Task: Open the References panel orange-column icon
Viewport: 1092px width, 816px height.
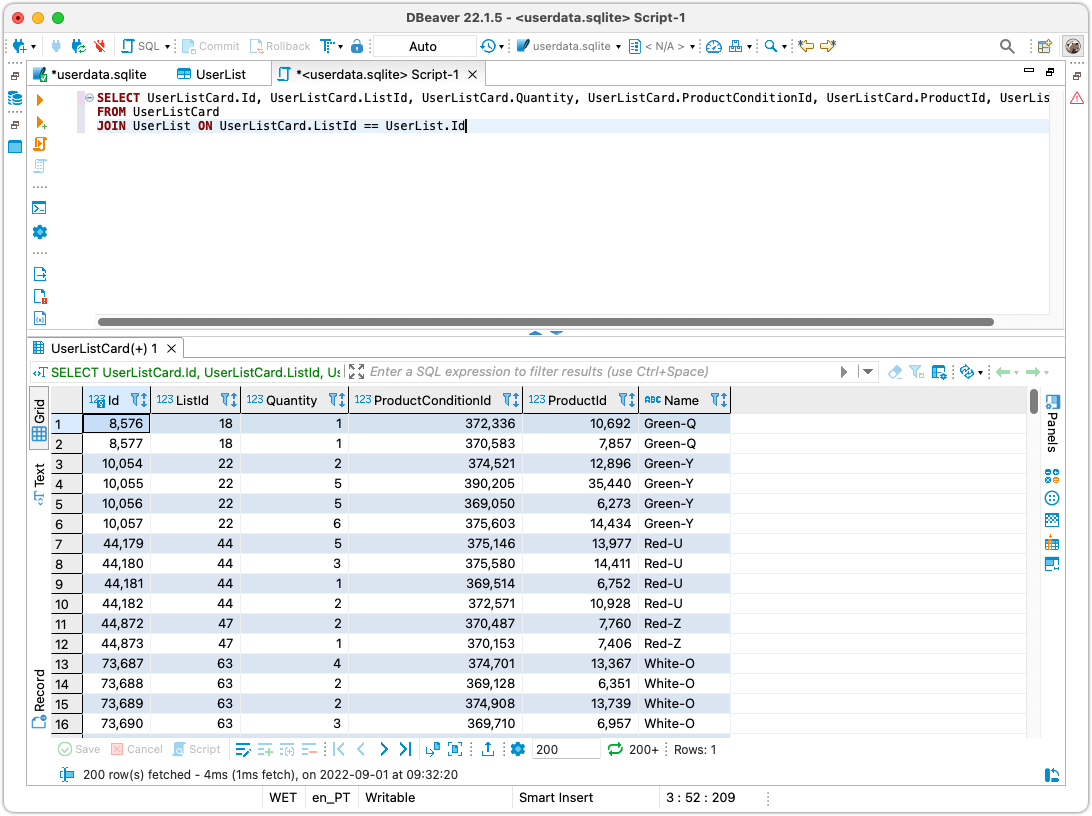Action: point(1052,542)
